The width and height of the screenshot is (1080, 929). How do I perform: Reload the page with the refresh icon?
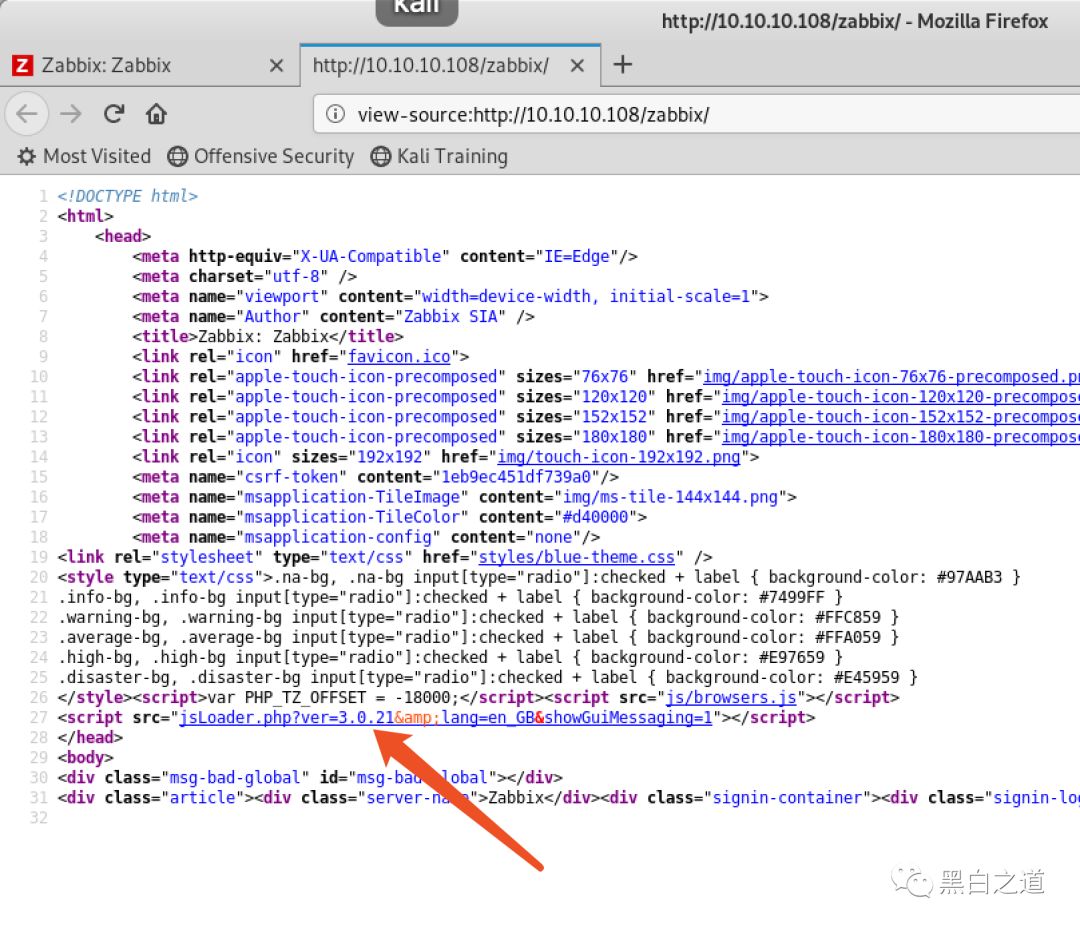pos(114,113)
